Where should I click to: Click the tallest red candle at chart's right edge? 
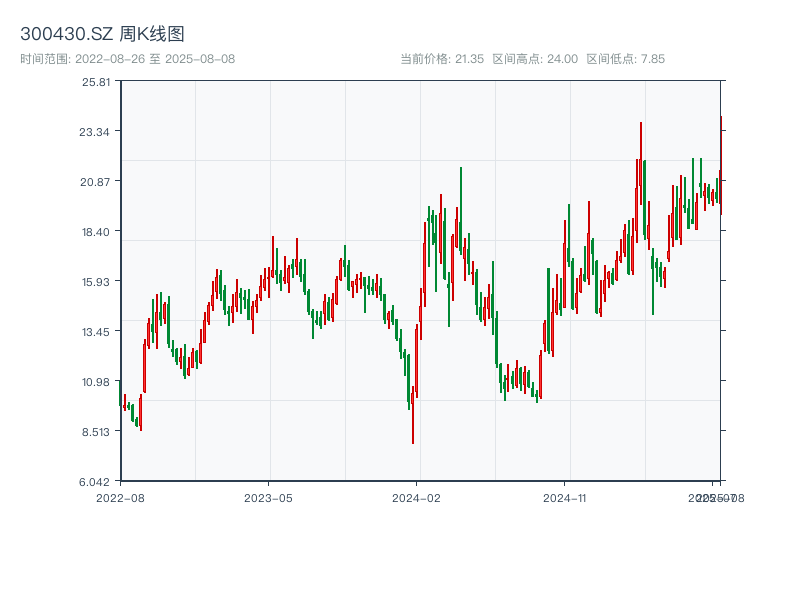tap(721, 165)
